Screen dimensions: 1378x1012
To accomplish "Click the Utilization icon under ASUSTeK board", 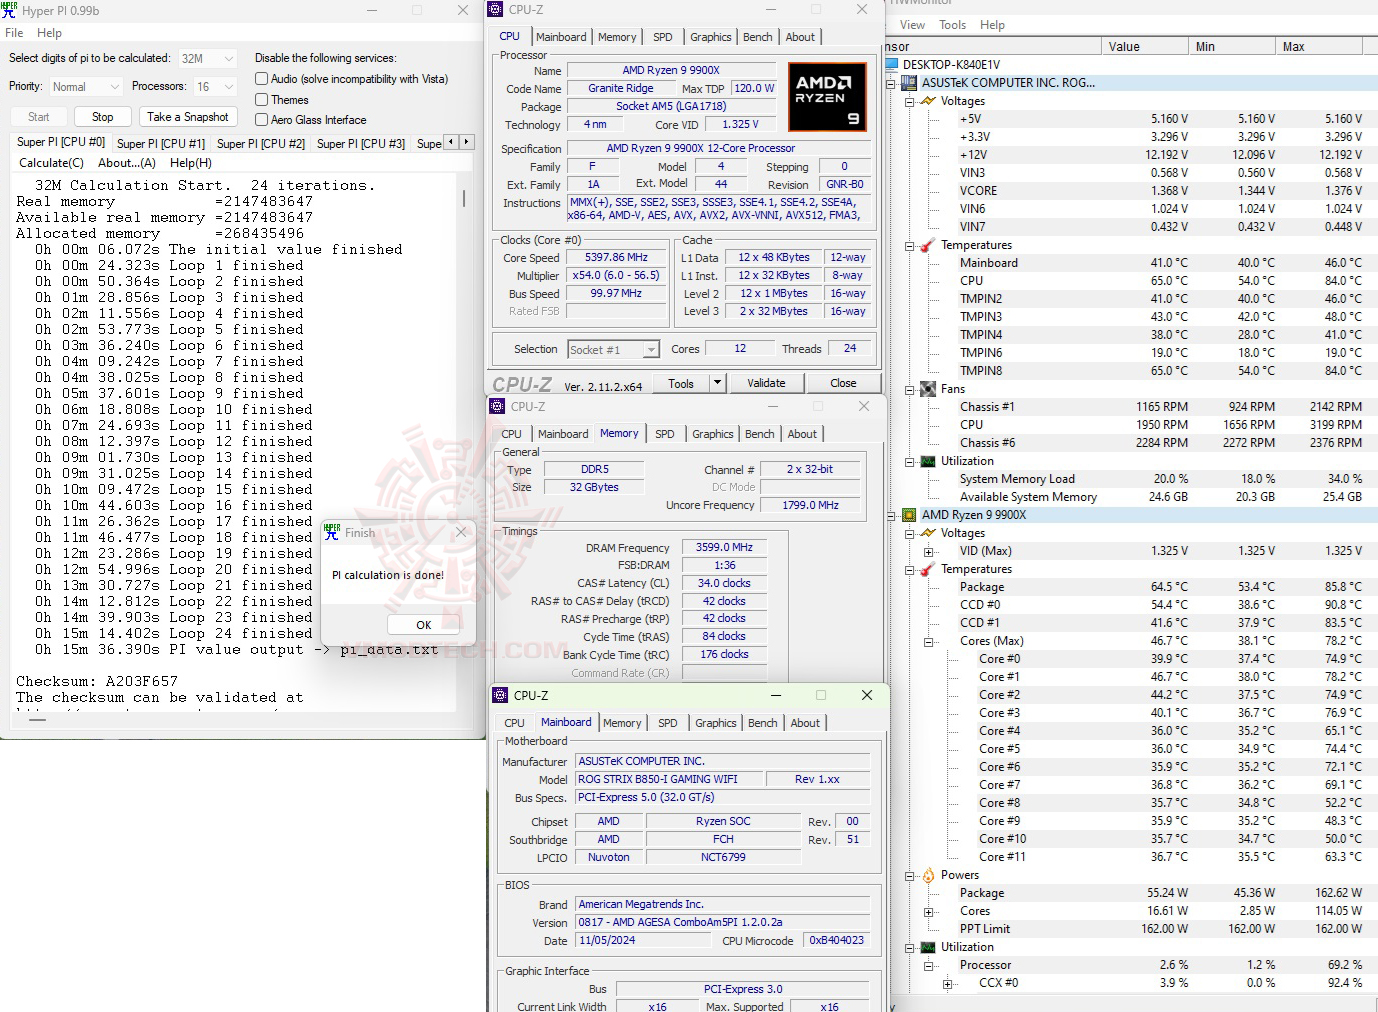I will coord(928,461).
